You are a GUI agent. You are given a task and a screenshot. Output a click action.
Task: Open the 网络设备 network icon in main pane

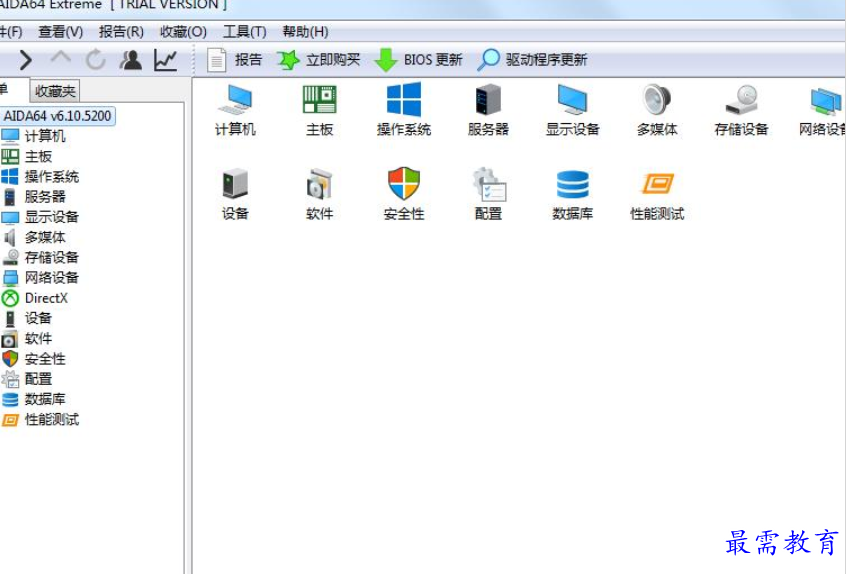(x=823, y=110)
